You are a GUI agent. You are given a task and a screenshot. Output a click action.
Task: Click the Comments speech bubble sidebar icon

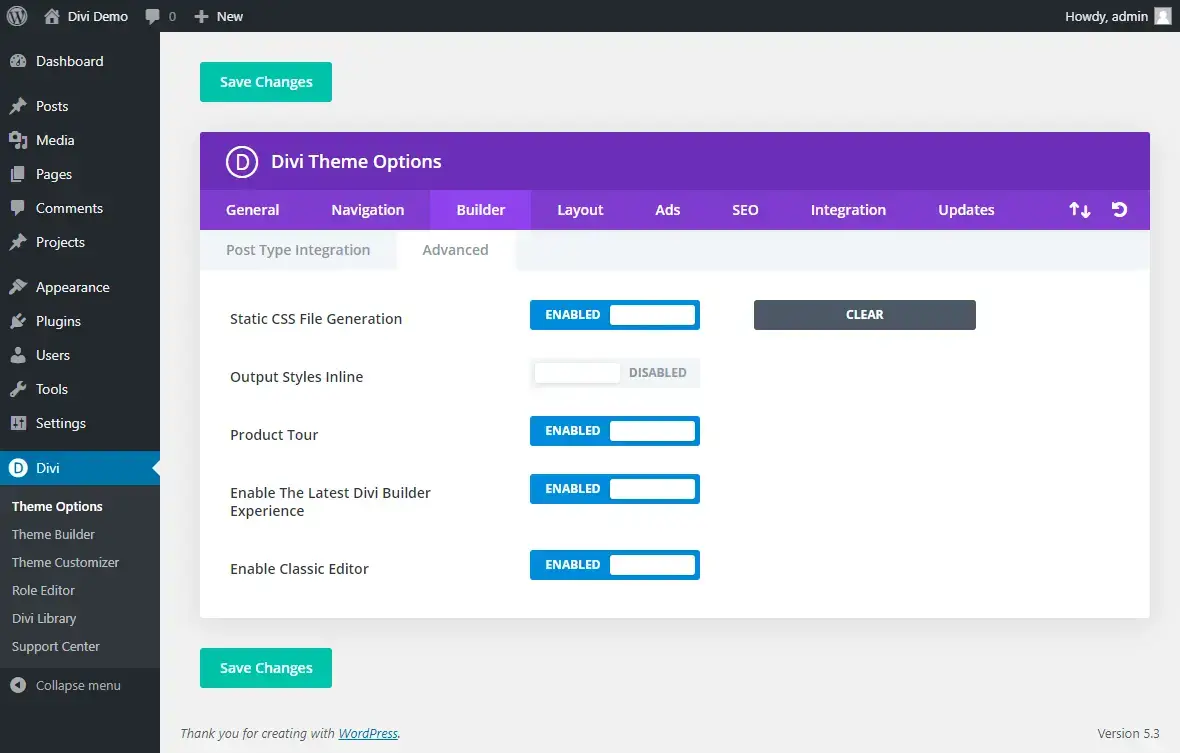coord(18,208)
